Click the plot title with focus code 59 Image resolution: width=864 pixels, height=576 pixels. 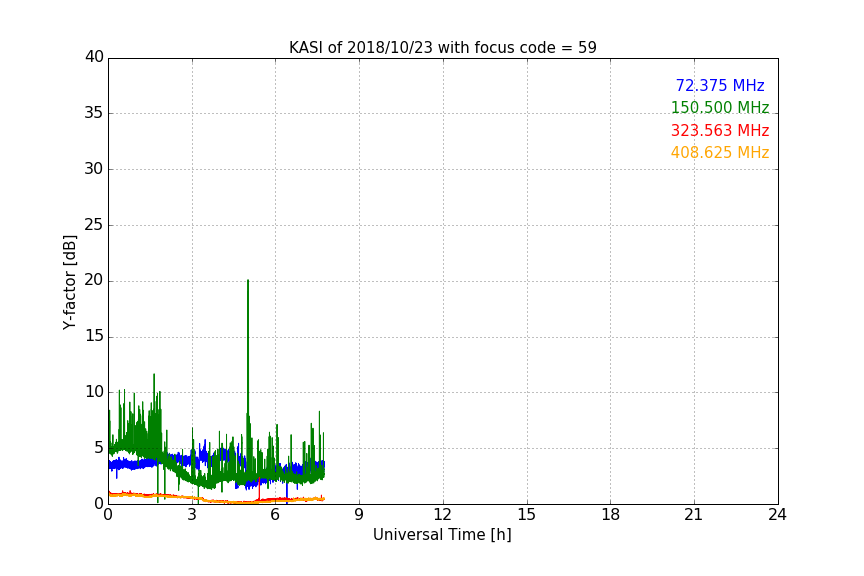[x=442, y=47]
